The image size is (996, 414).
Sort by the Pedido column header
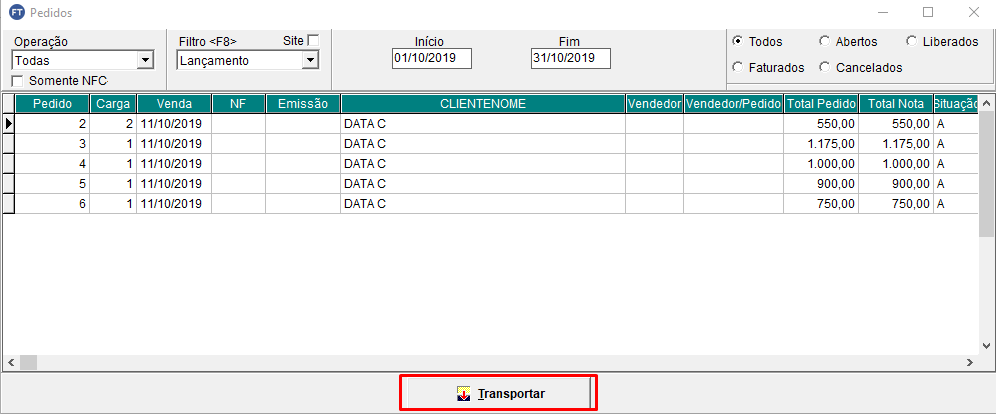[52, 103]
